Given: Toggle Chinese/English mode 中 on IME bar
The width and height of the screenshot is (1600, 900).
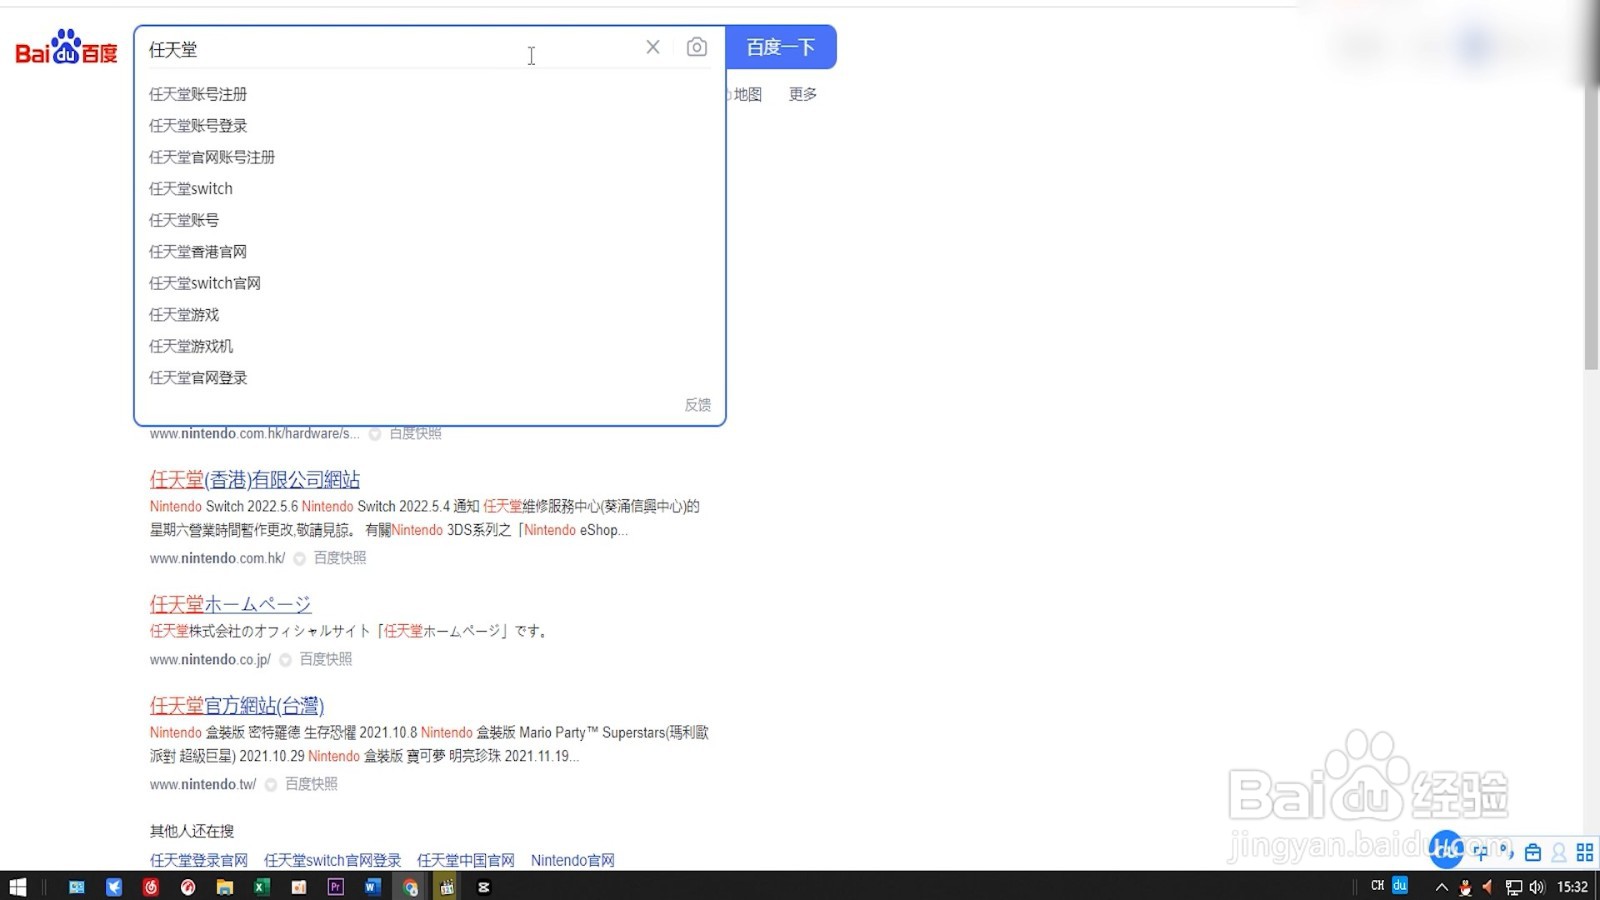Looking at the screenshot, I should (1481, 852).
